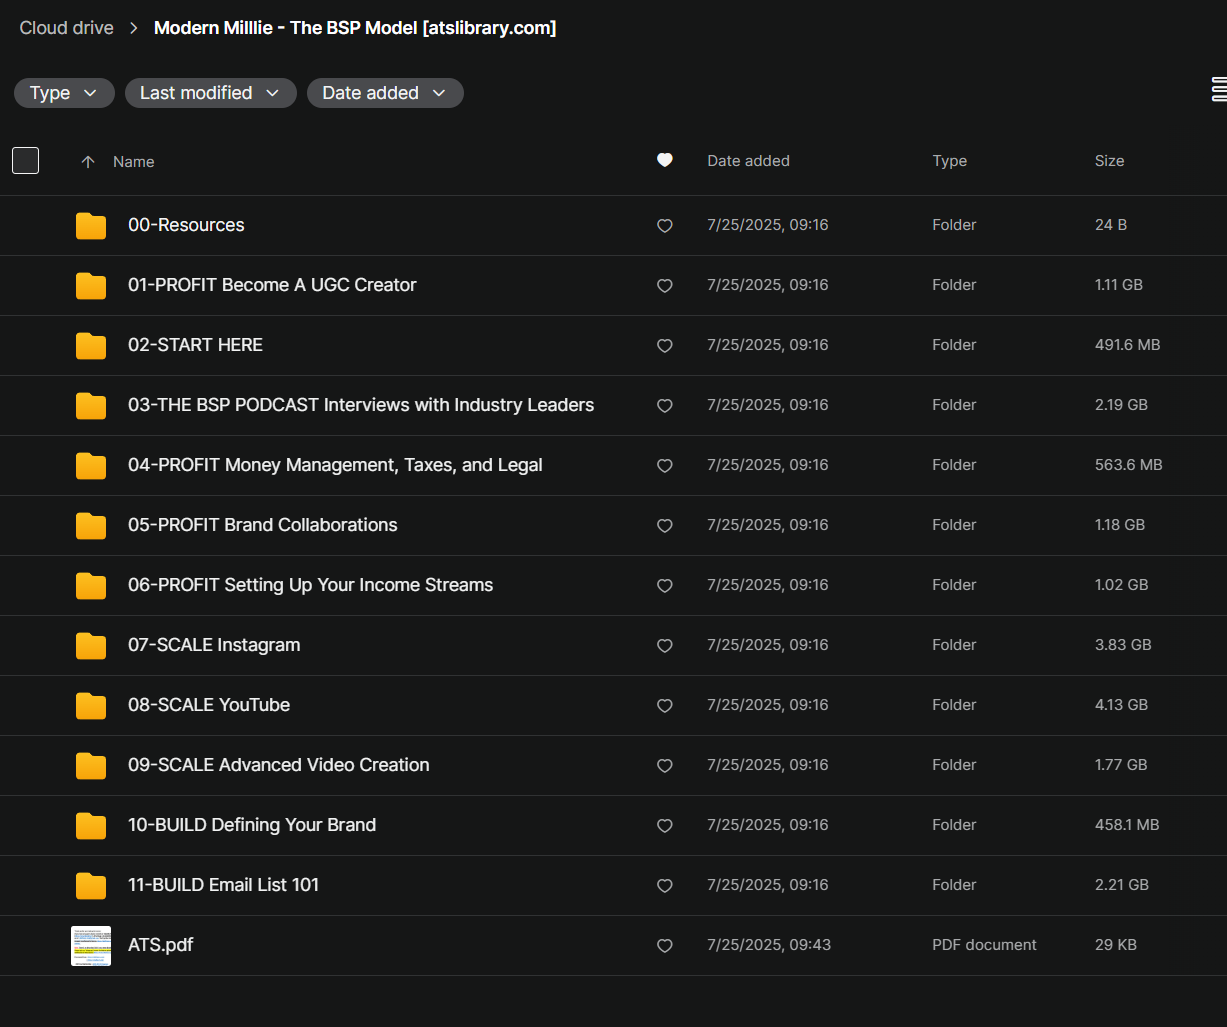Open 03-THE BSP PODCAST Interviews folder
This screenshot has height=1027, width=1227.
click(x=361, y=405)
